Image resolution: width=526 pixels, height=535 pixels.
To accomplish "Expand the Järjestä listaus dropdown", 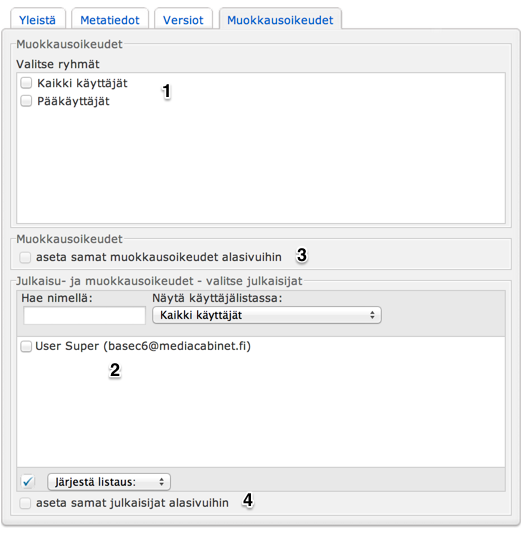I will 109,482.
